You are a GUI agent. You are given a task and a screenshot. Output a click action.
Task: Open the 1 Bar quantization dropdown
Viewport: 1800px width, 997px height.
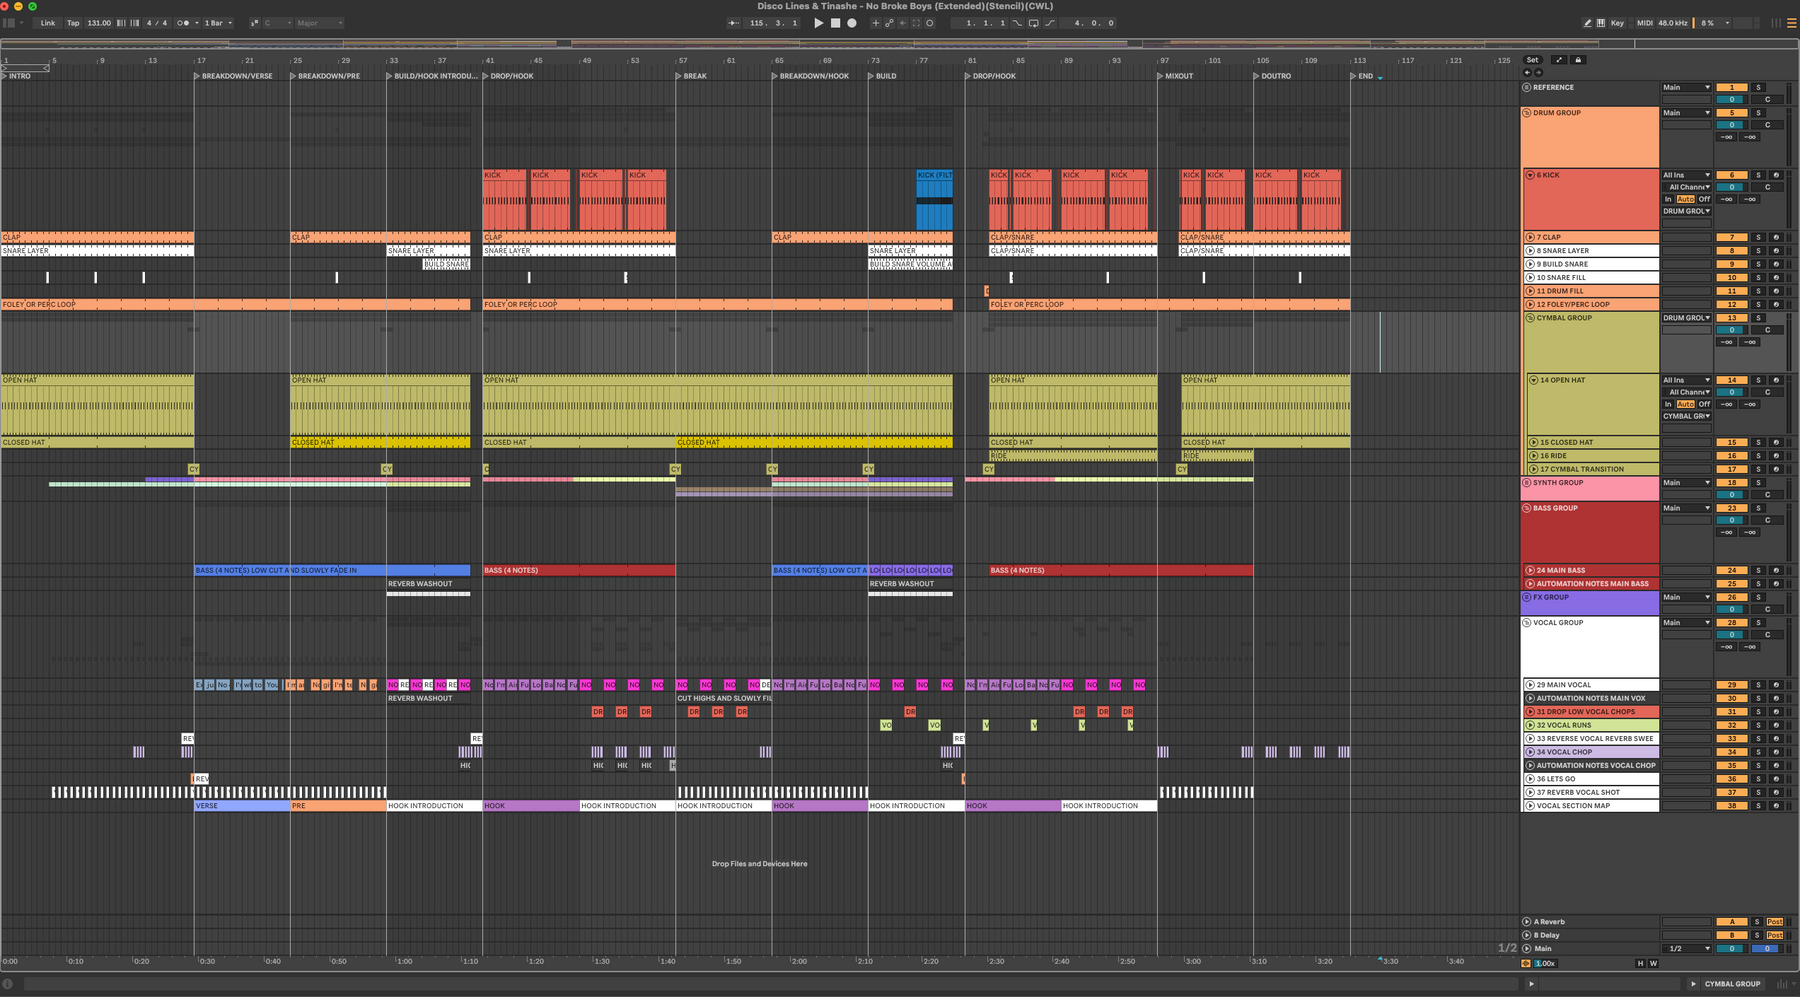click(218, 23)
